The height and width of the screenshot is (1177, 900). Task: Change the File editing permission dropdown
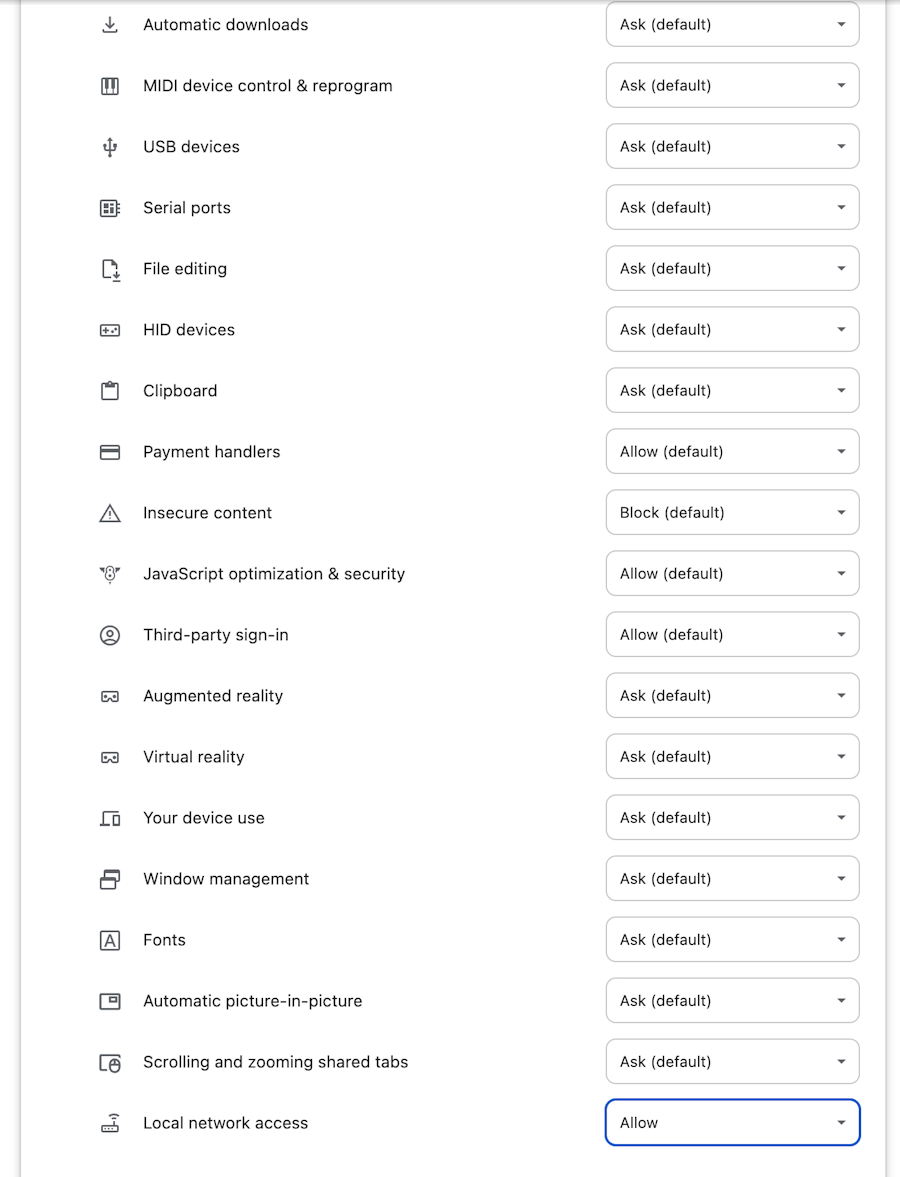click(732, 269)
